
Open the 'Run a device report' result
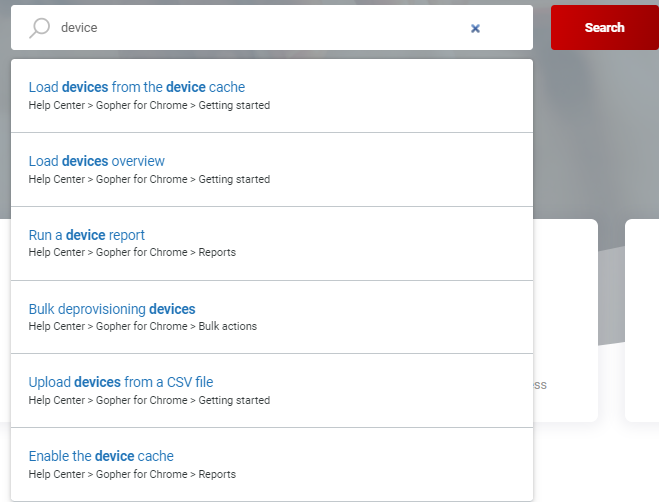coord(86,235)
